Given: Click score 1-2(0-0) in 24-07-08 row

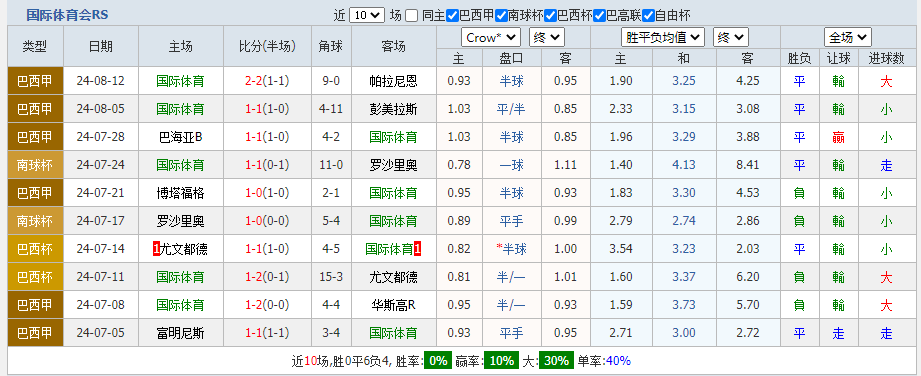Looking at the screenshot, I should [267, 305].
